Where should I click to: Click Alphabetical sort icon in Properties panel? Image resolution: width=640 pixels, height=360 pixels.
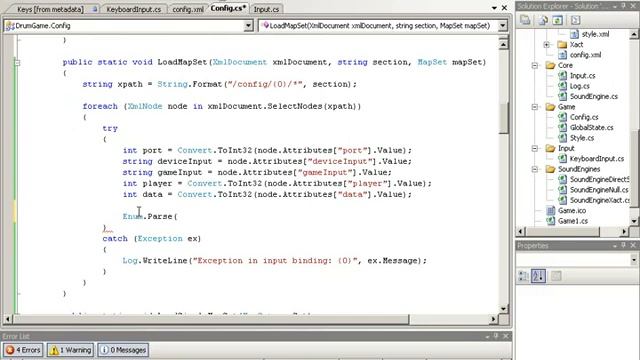tap(538, 276)
